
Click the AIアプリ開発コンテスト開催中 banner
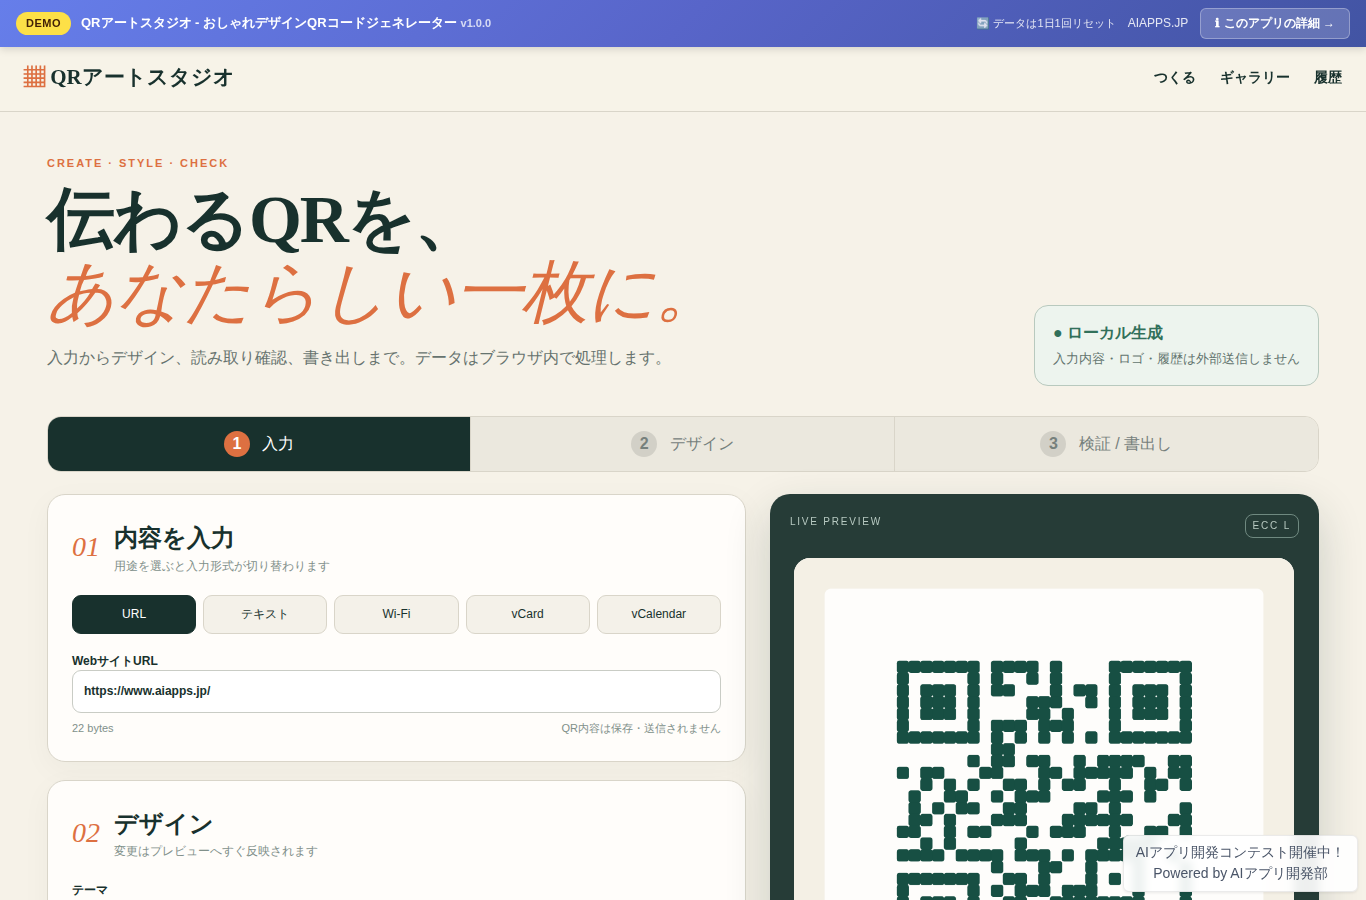(x=1240, y=863)
